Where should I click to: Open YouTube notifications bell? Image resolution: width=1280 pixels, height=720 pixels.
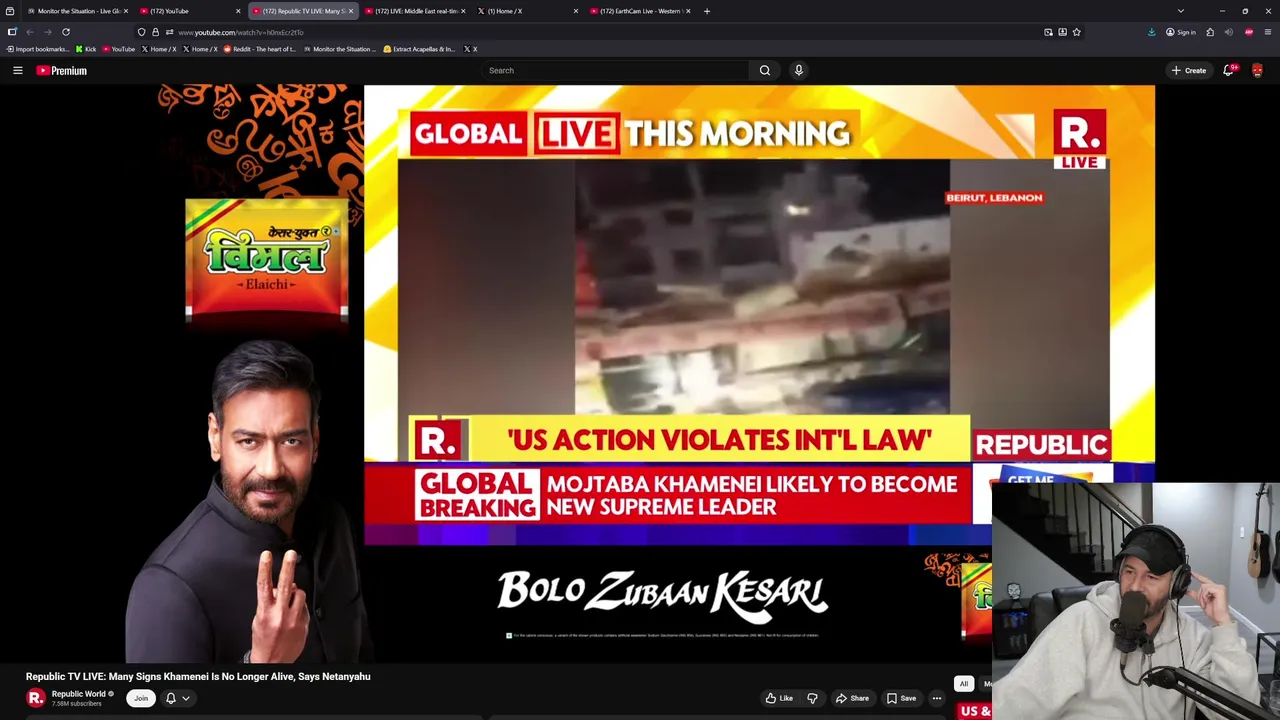tap(1229, 70)
